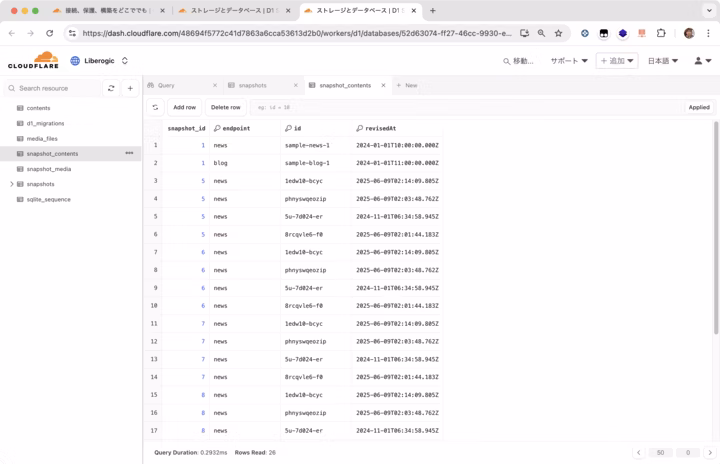Image resolution: width=720 pixels, height=464 pixels.
Task: Expand the snapshots table tree item
Action: click(11, 184)
